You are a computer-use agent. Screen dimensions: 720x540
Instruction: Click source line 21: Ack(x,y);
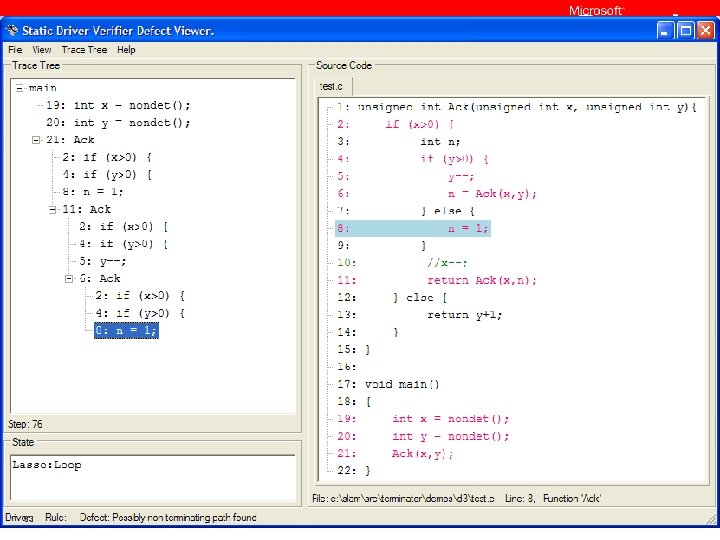395,454
